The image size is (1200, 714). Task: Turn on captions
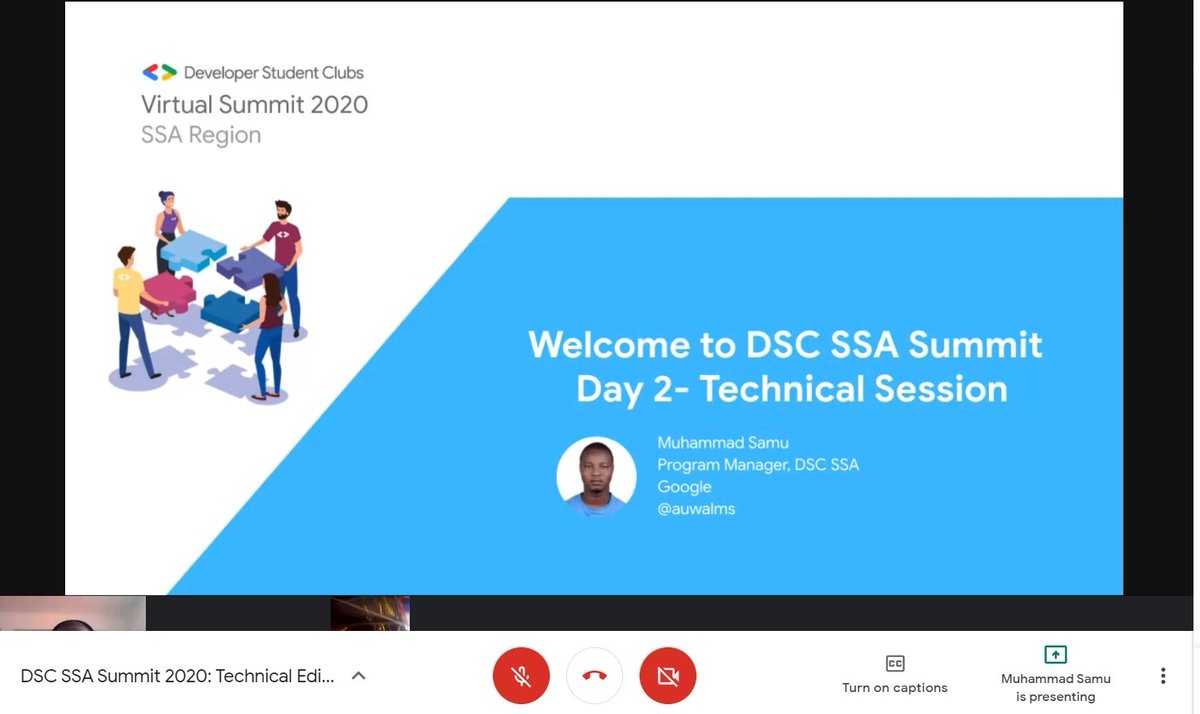[x=895, y=675]
